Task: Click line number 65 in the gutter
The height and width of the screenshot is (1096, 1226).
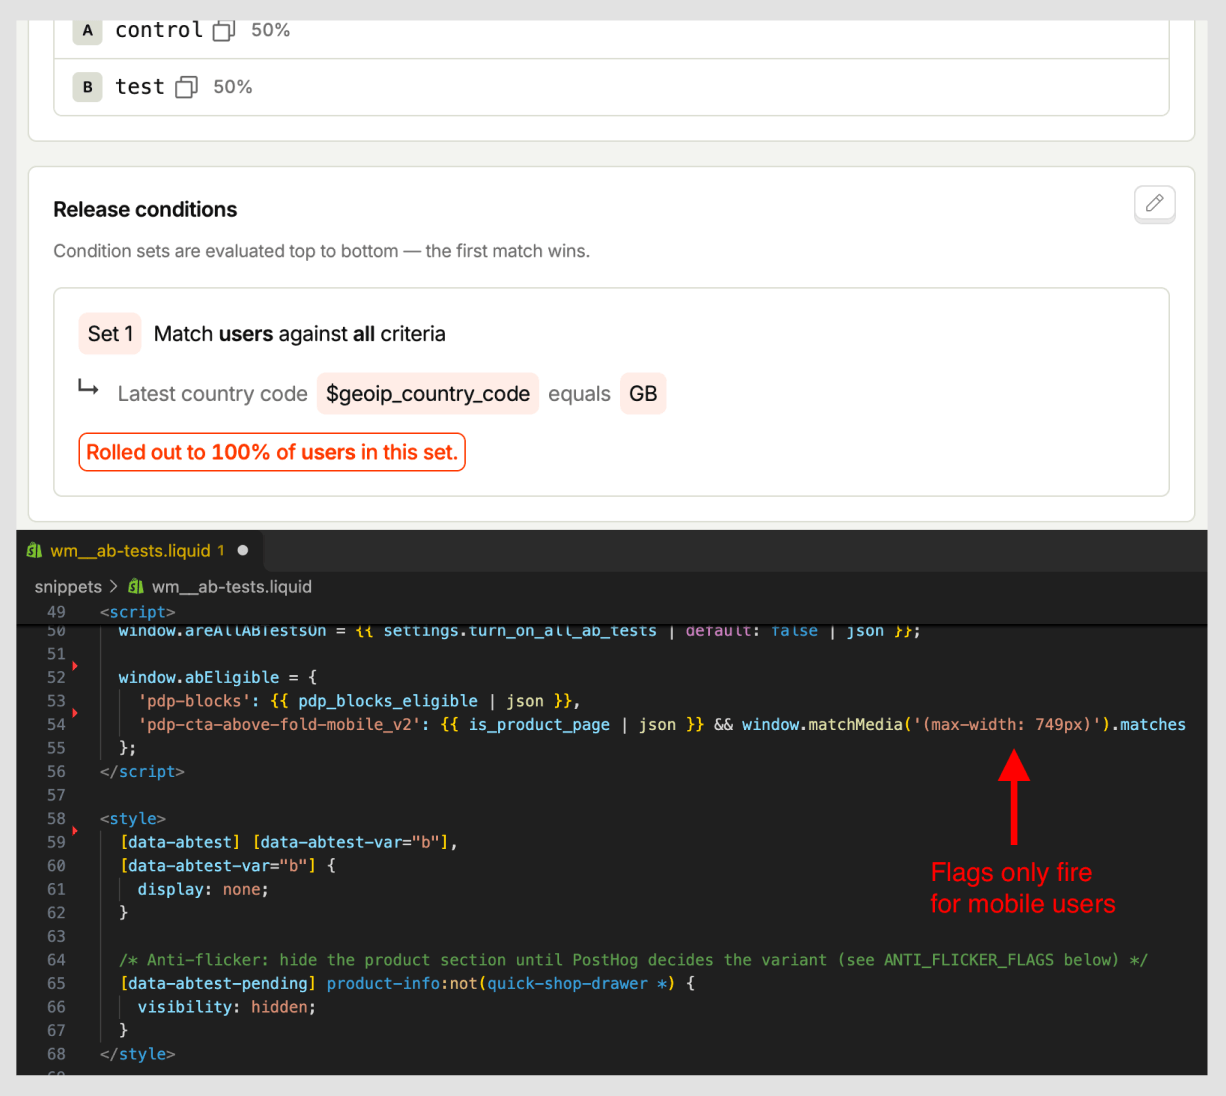Action: pyautogui.click(x=56, y=984)
